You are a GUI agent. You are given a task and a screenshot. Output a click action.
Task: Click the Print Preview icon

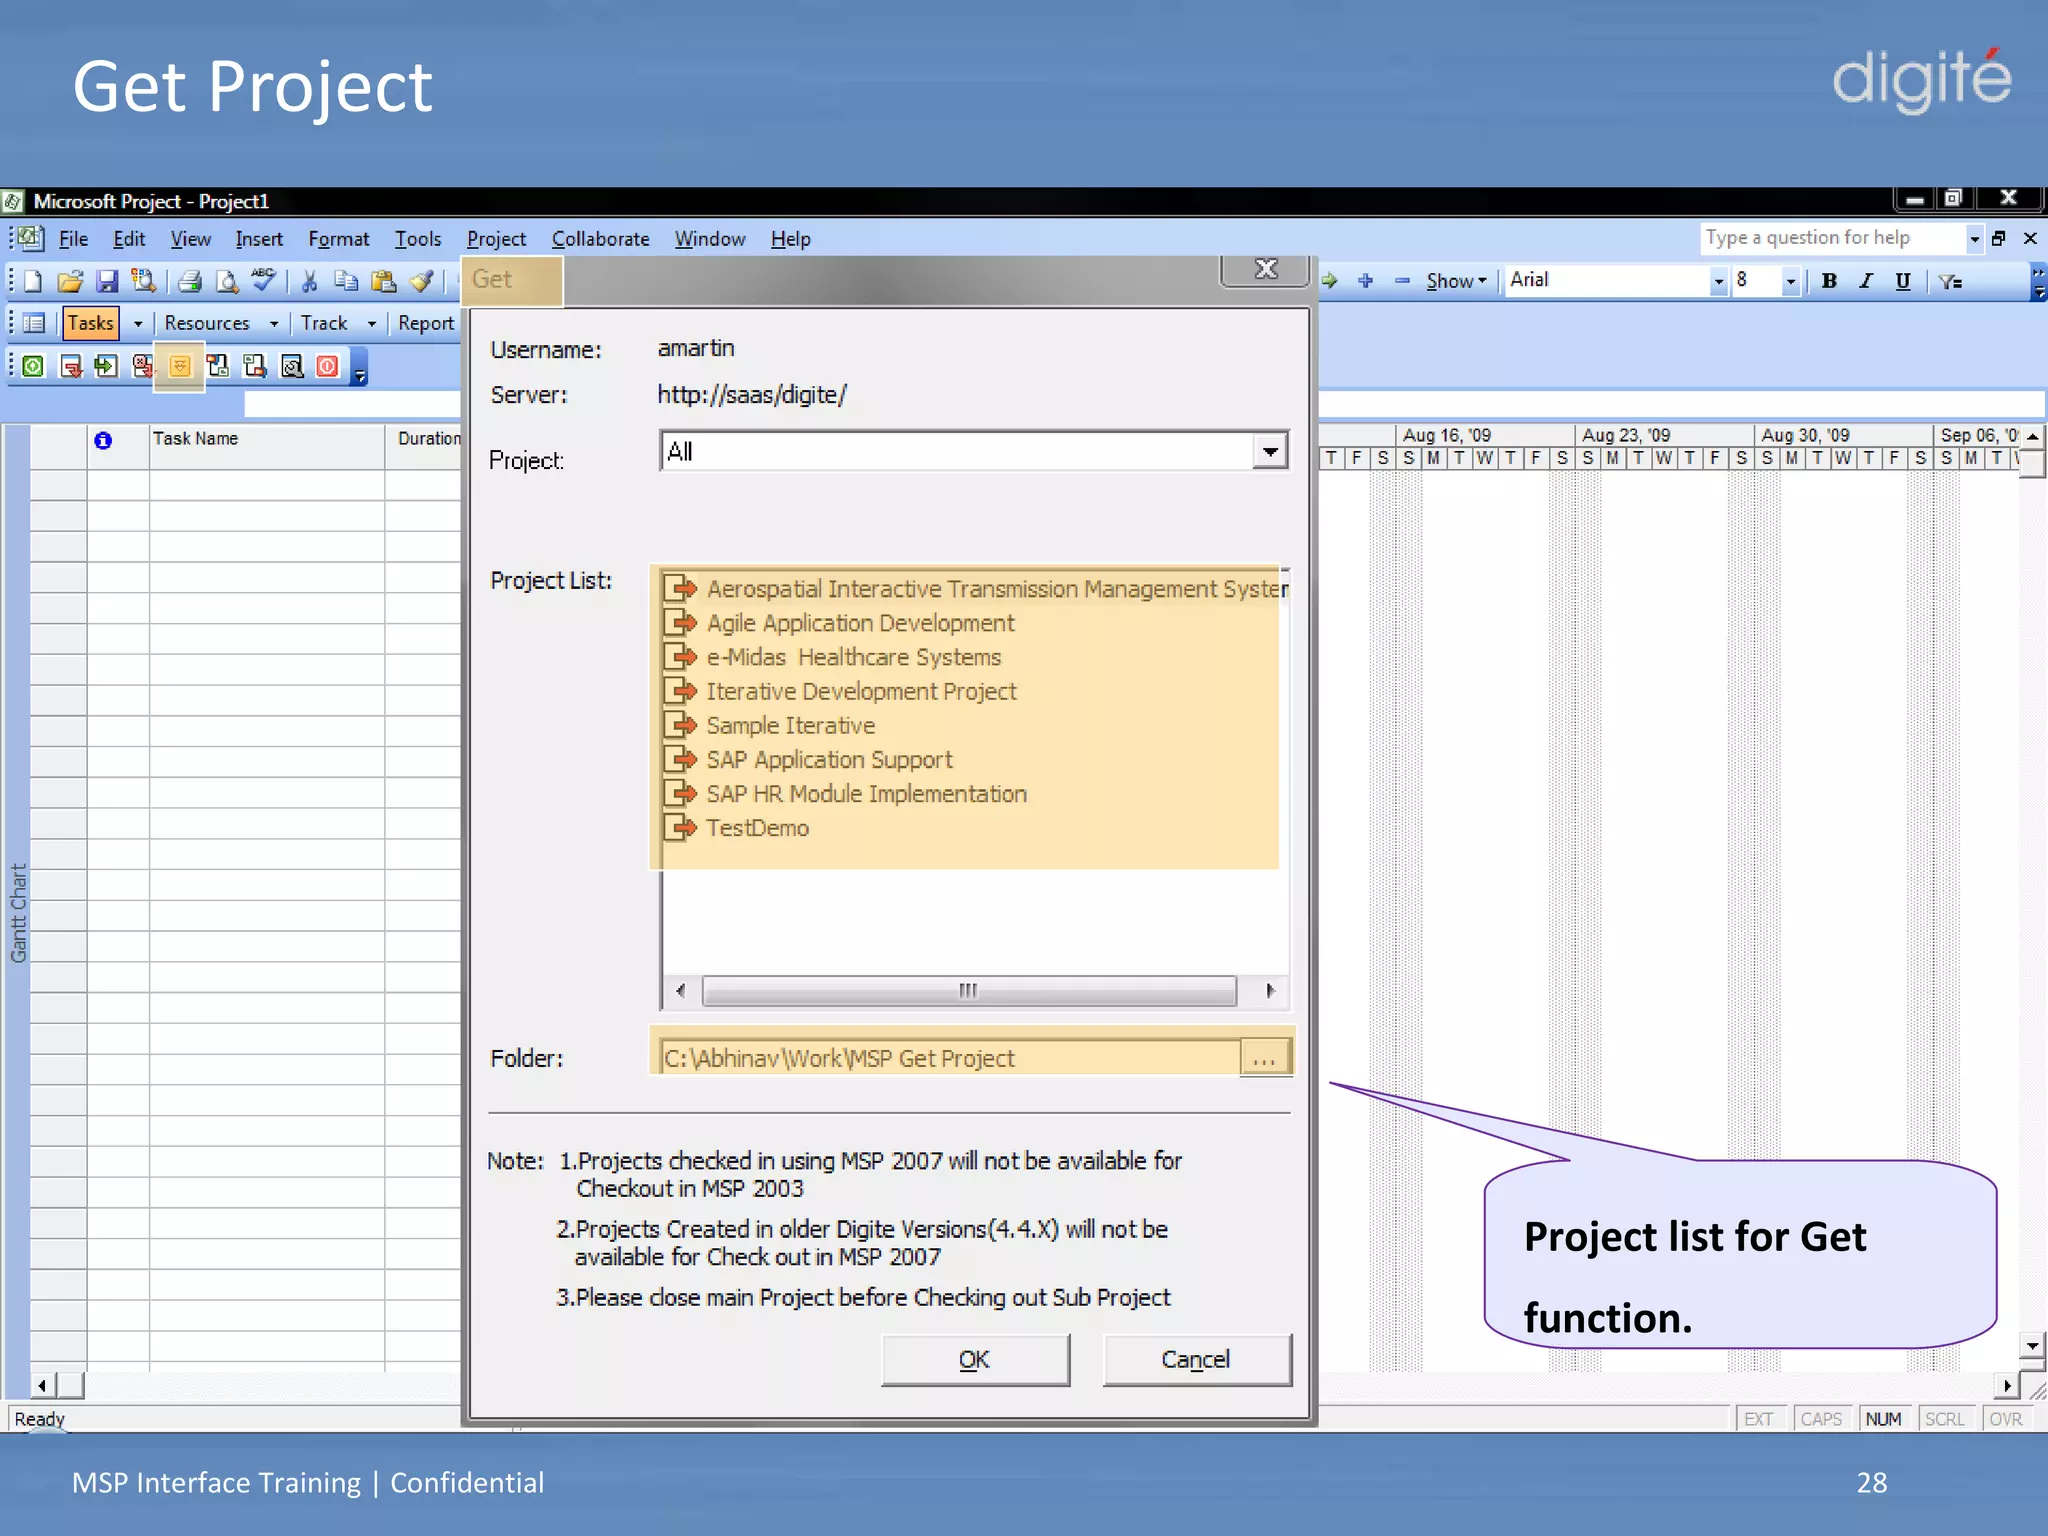tap(228, 281)
